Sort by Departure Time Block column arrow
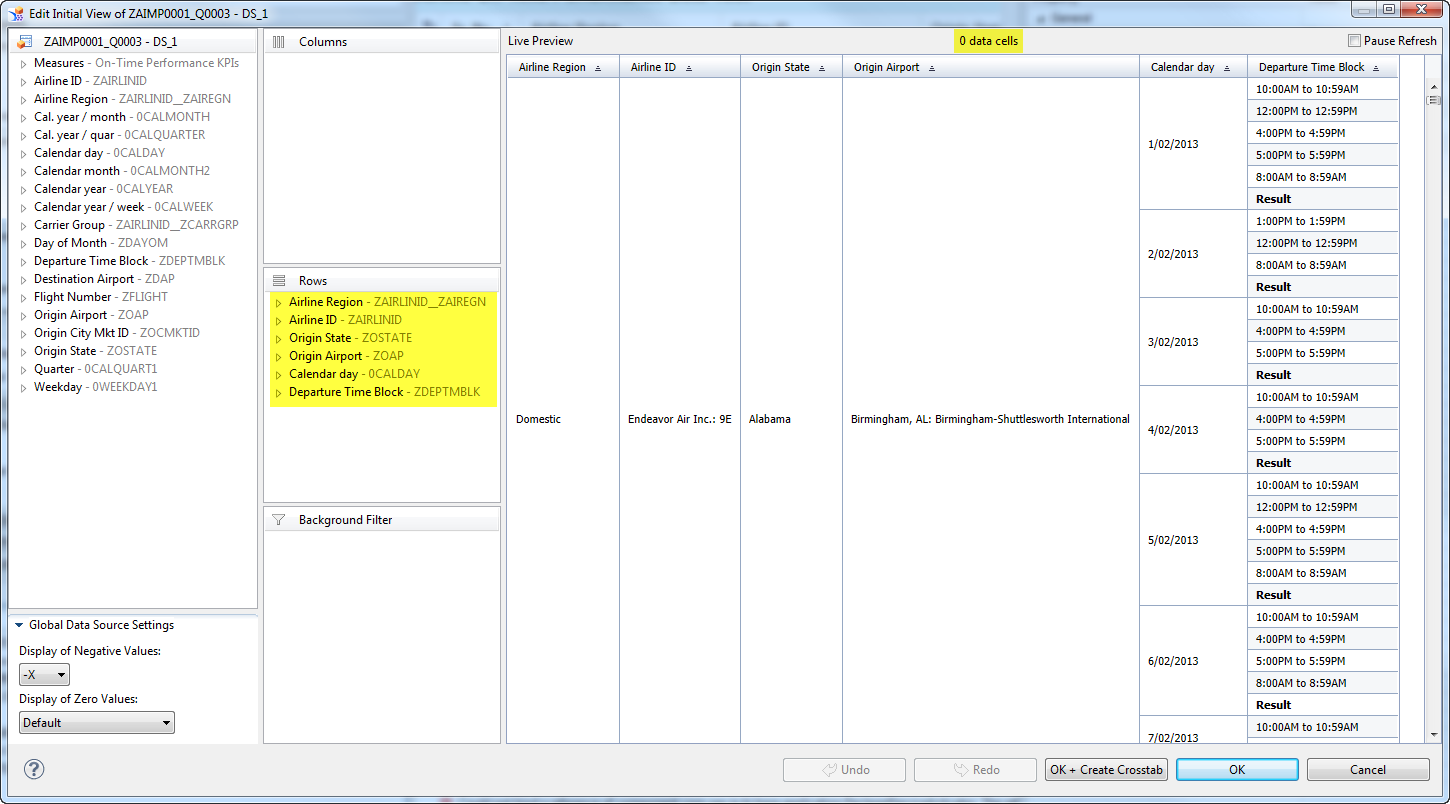Viewport: 1450px width, 804px height. point(1376,68)
